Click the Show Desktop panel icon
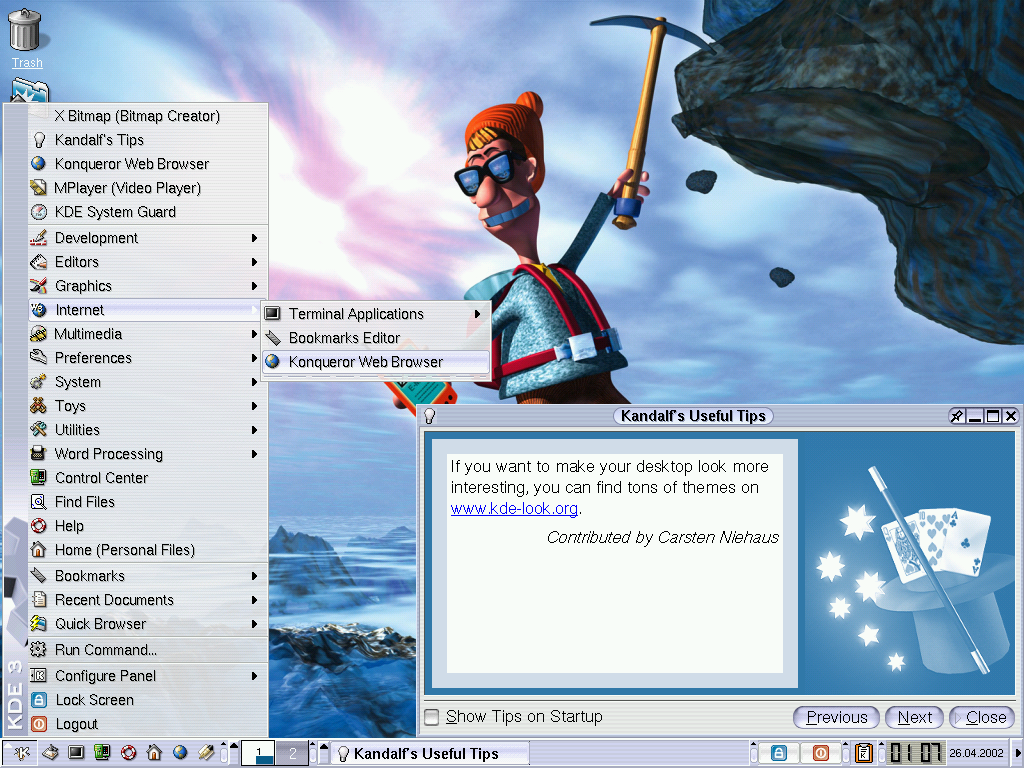 pyautogui.click(x=50, y=753)
